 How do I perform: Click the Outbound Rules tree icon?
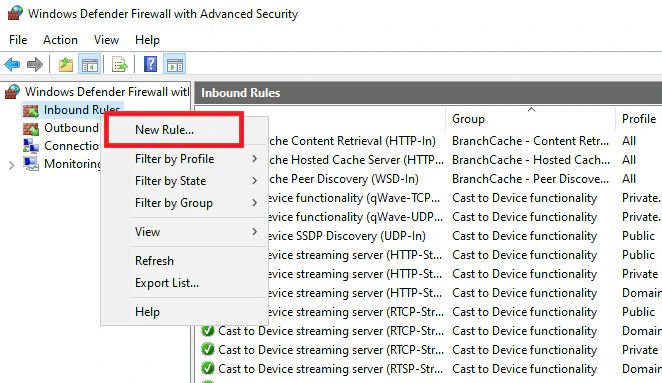[31, 128]
